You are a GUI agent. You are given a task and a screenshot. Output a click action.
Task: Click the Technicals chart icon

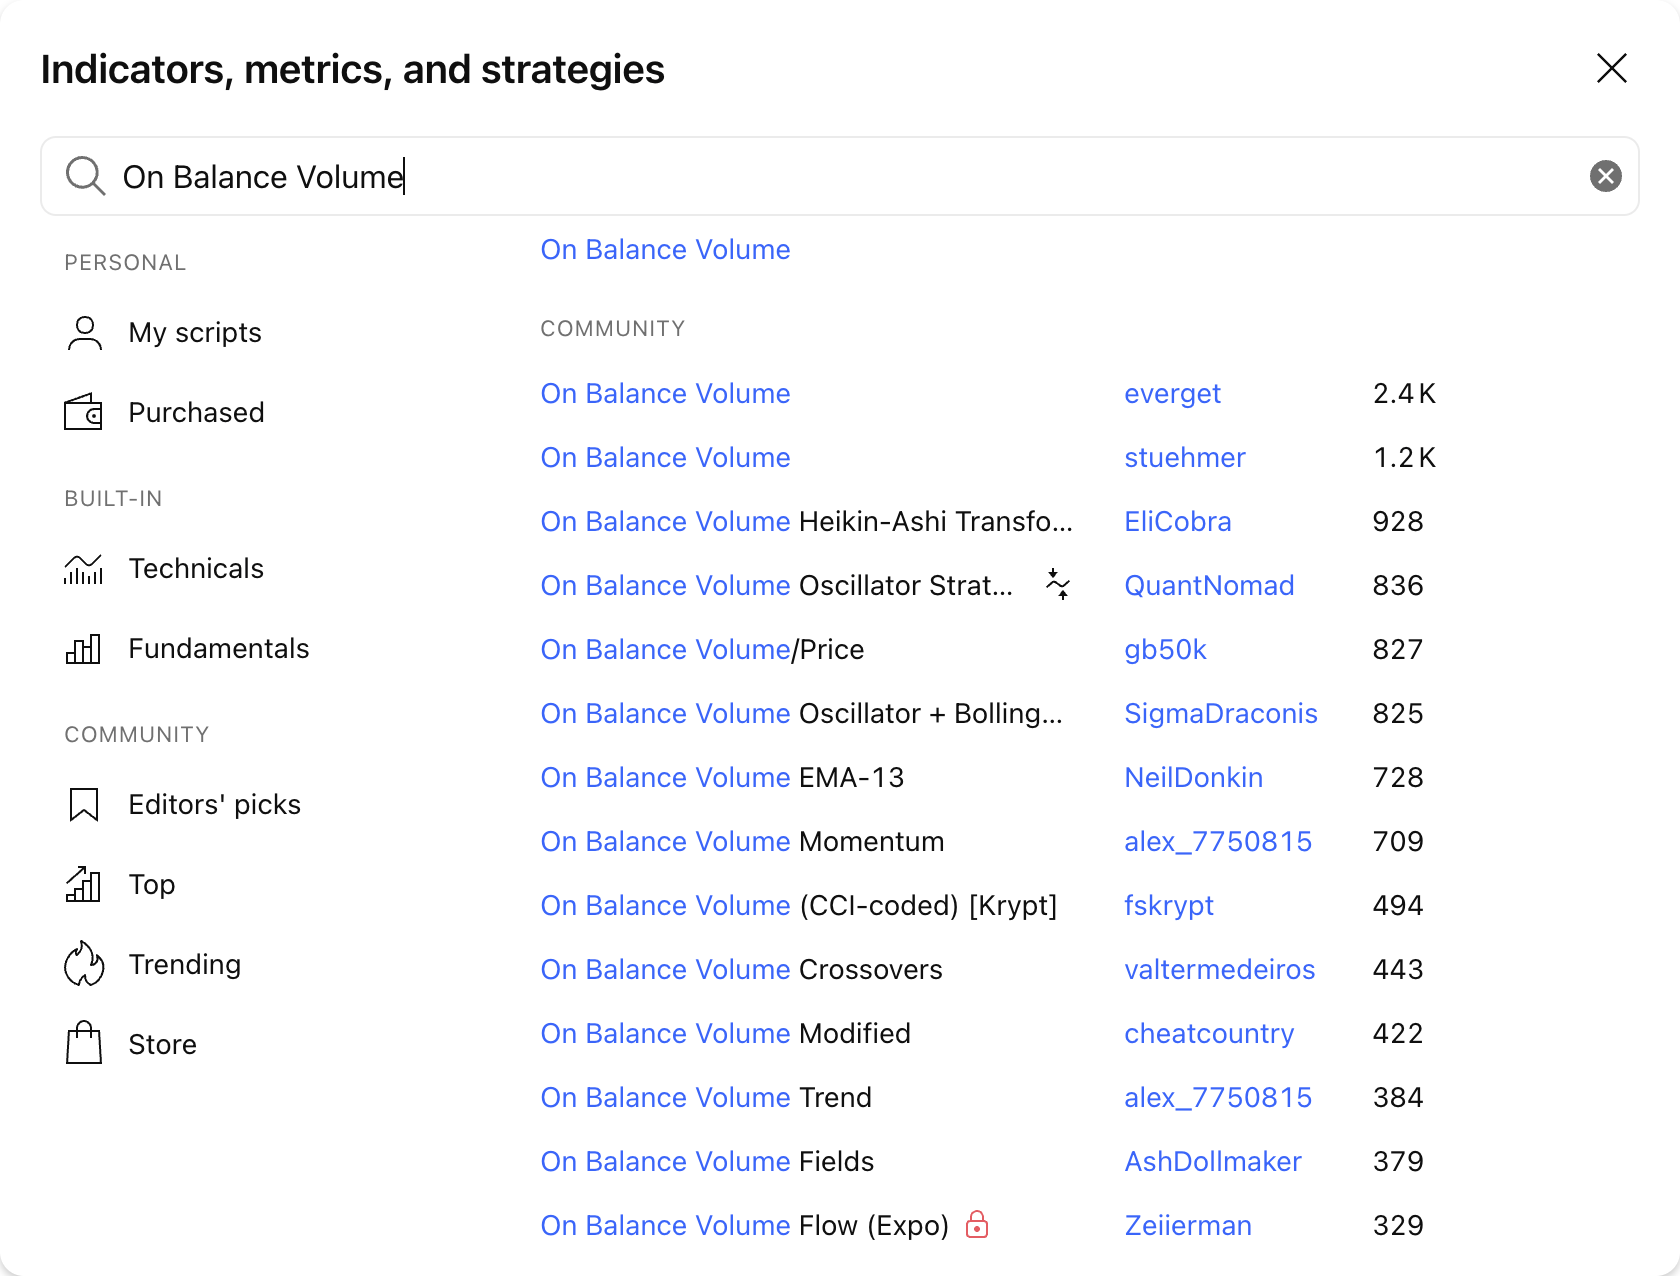[84, 568]
